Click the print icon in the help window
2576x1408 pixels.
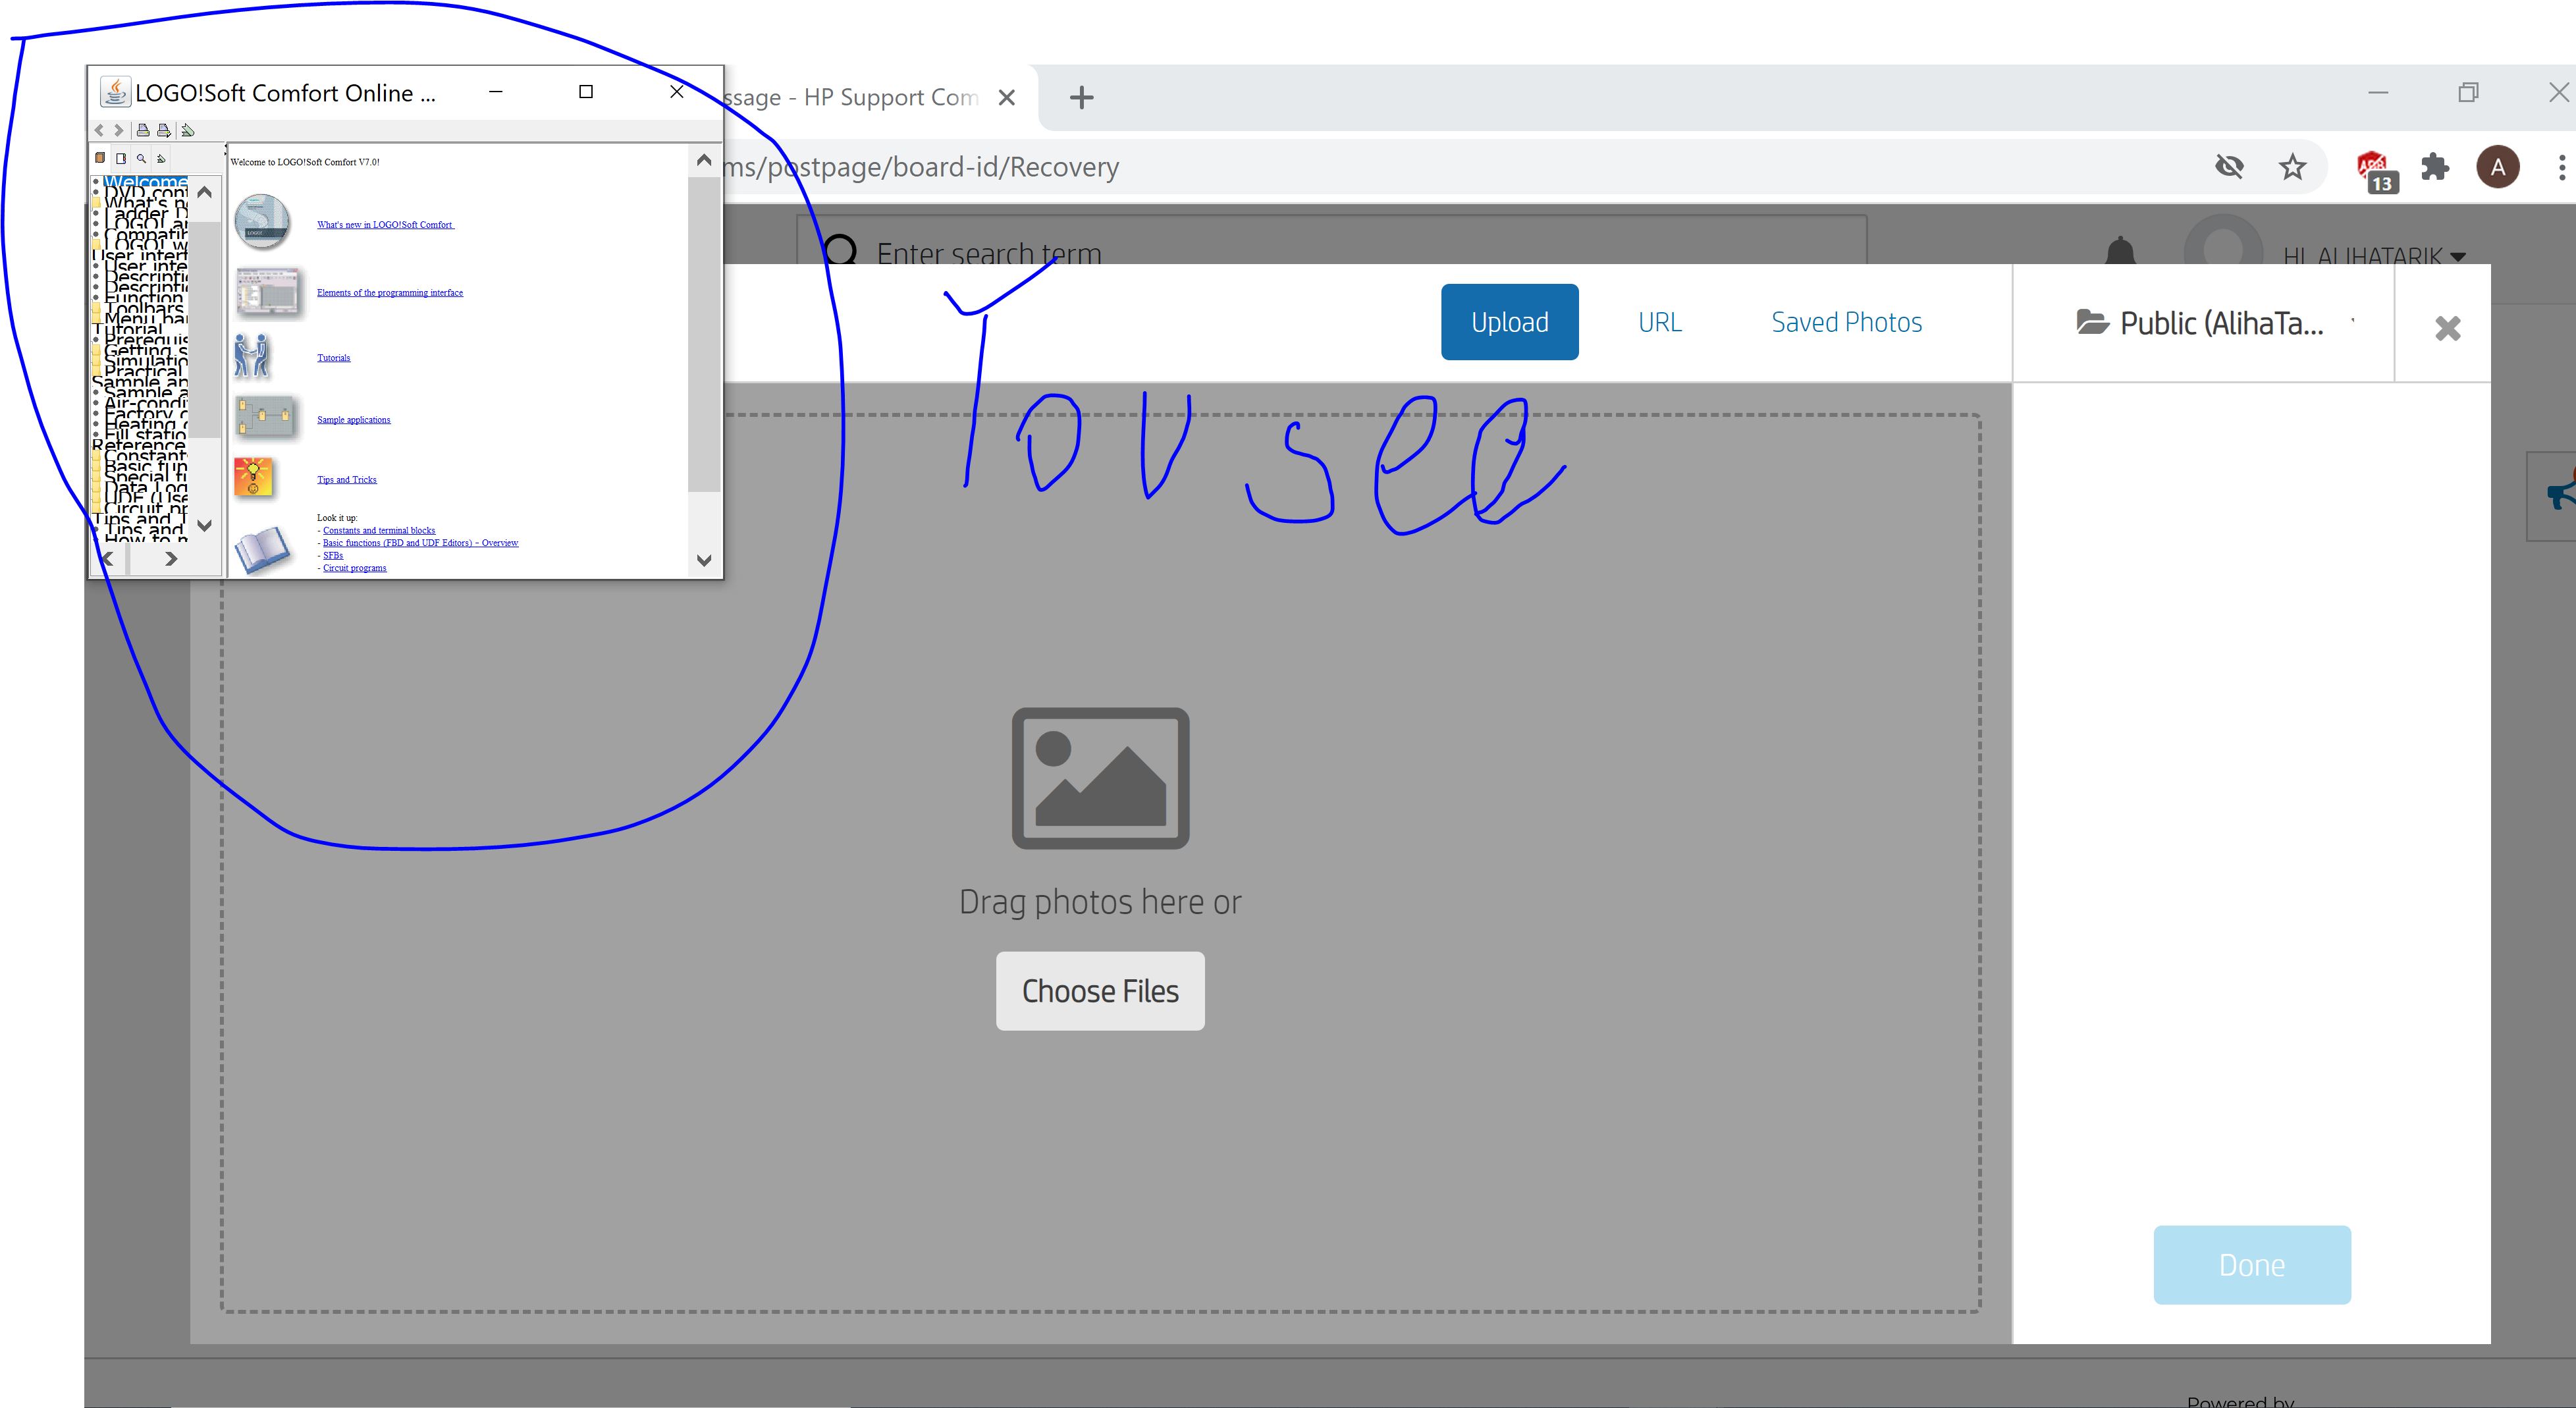pos(143,130)
